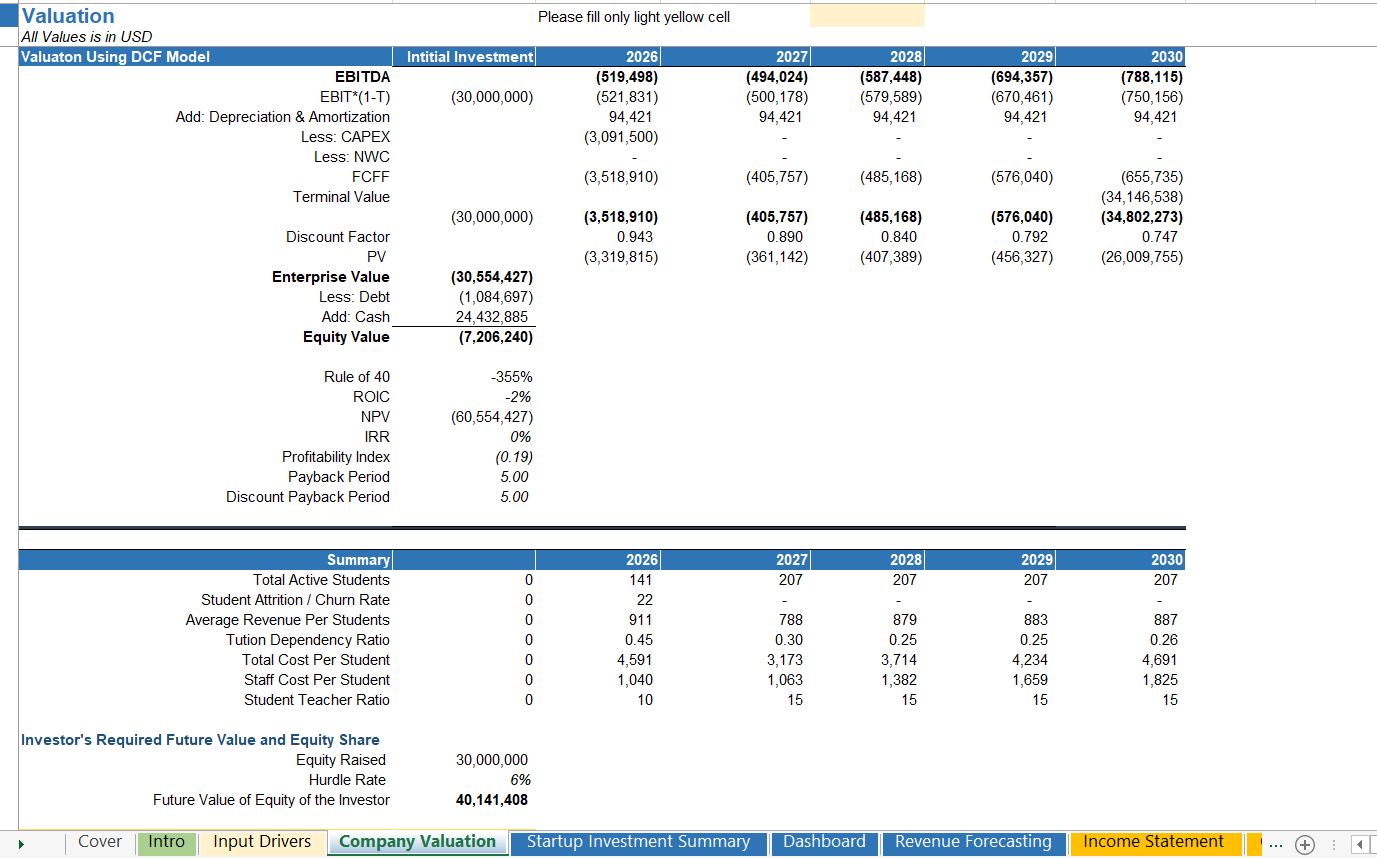Viewport: 1377px width, 858px height.
Task: Open the Dashboard sheet
Action: pyautogui.click(x=824, y=843)
